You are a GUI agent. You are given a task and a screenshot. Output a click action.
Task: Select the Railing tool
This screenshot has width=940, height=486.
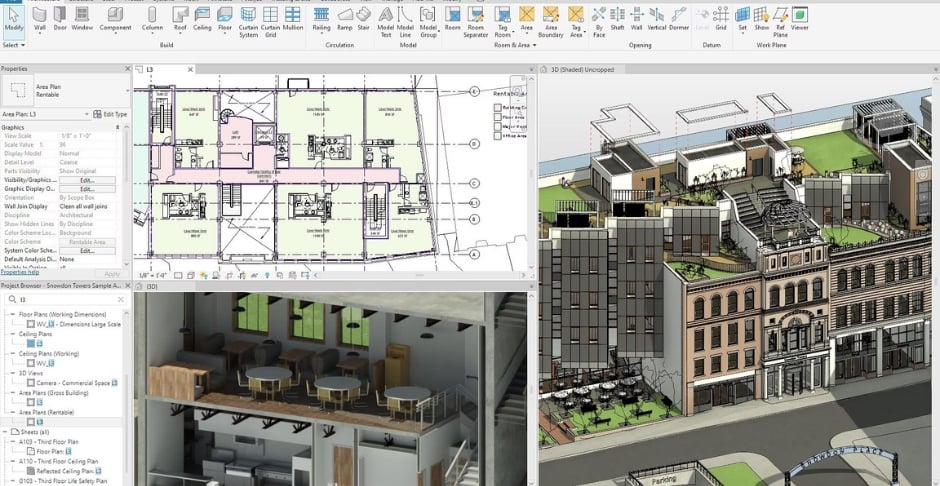(x=321, y=20)
